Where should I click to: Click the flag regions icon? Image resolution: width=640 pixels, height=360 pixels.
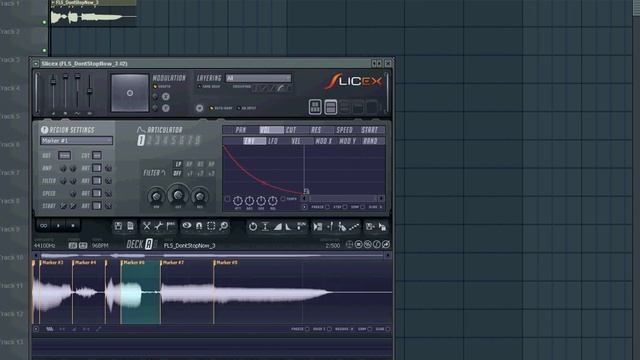pos(171,226)
